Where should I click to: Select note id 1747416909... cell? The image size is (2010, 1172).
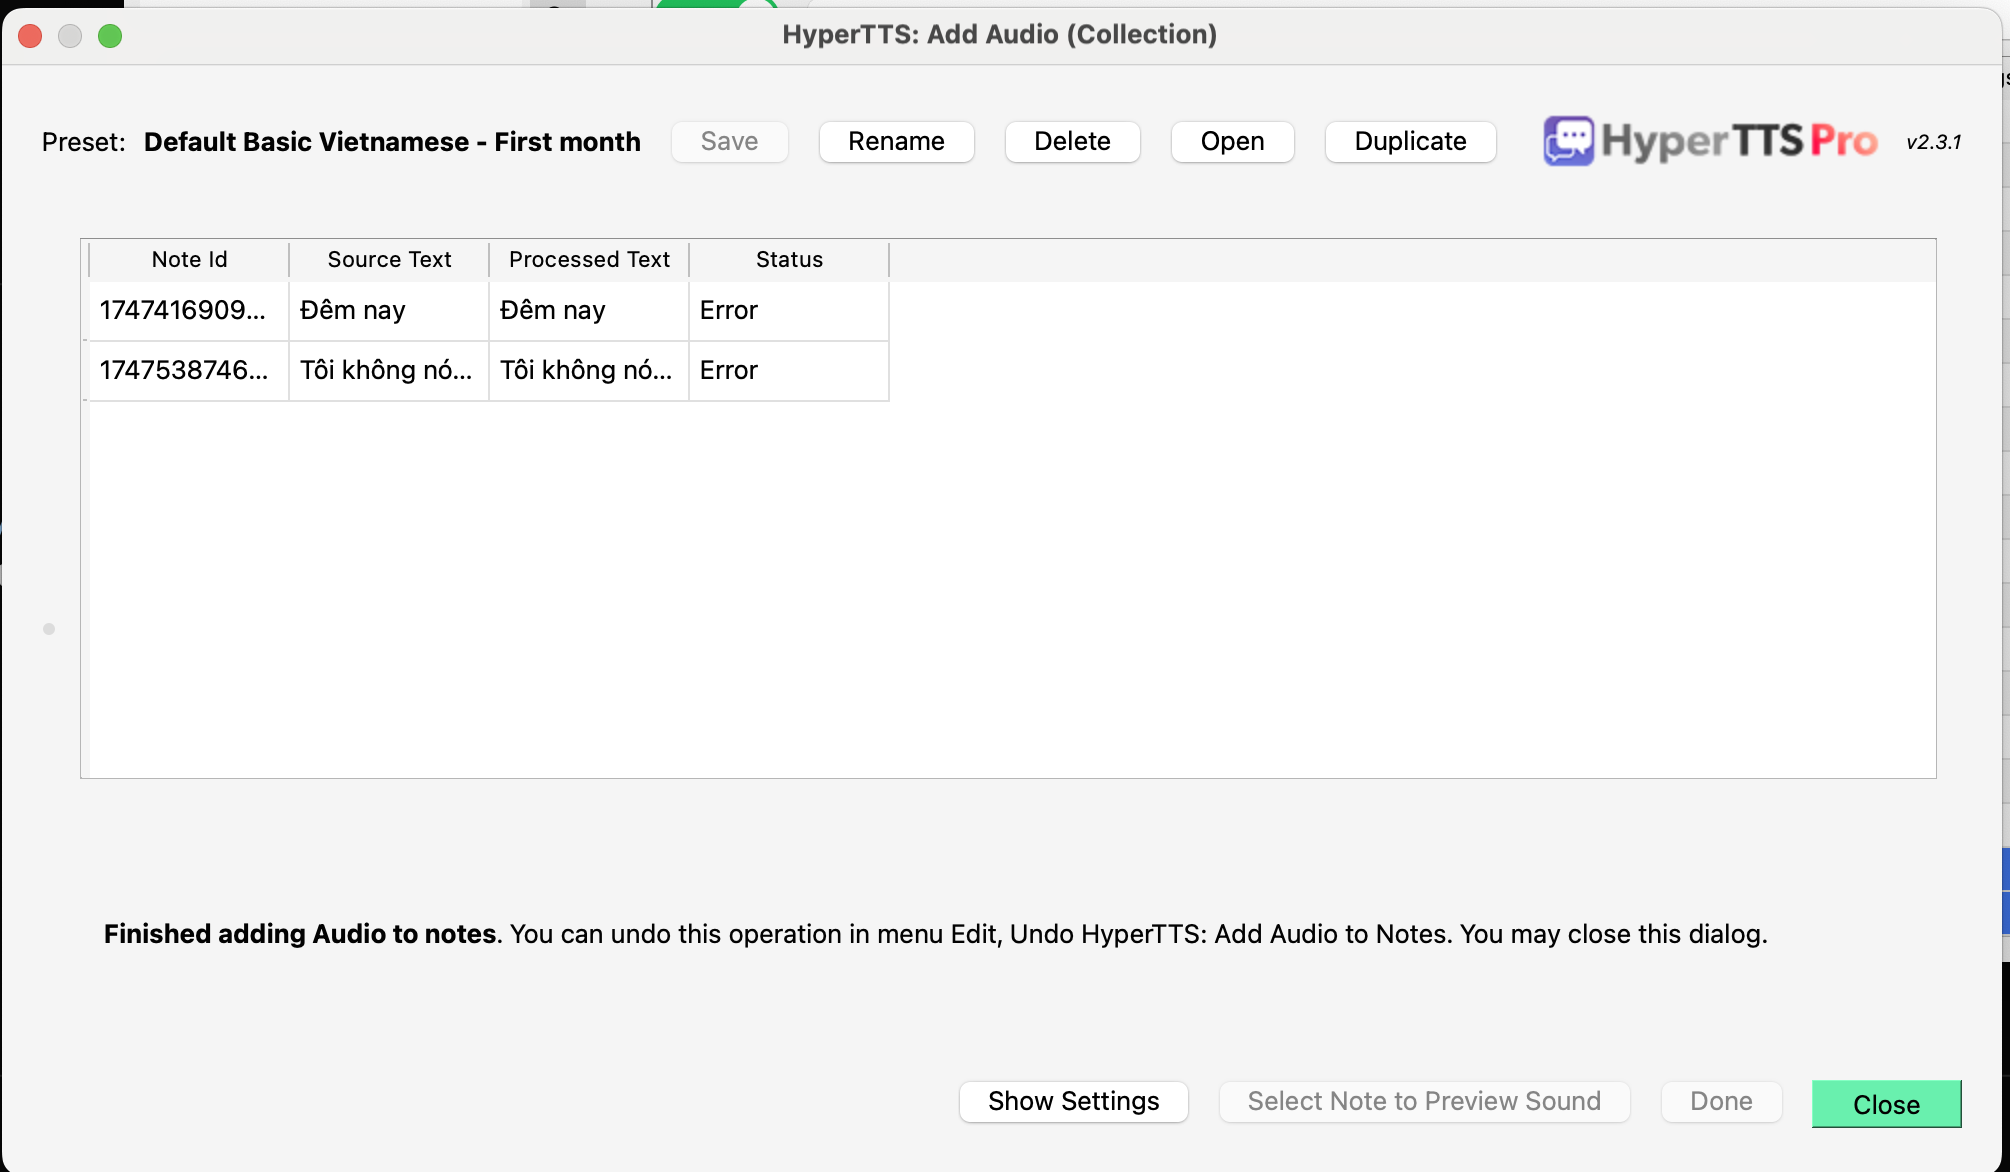189,311
